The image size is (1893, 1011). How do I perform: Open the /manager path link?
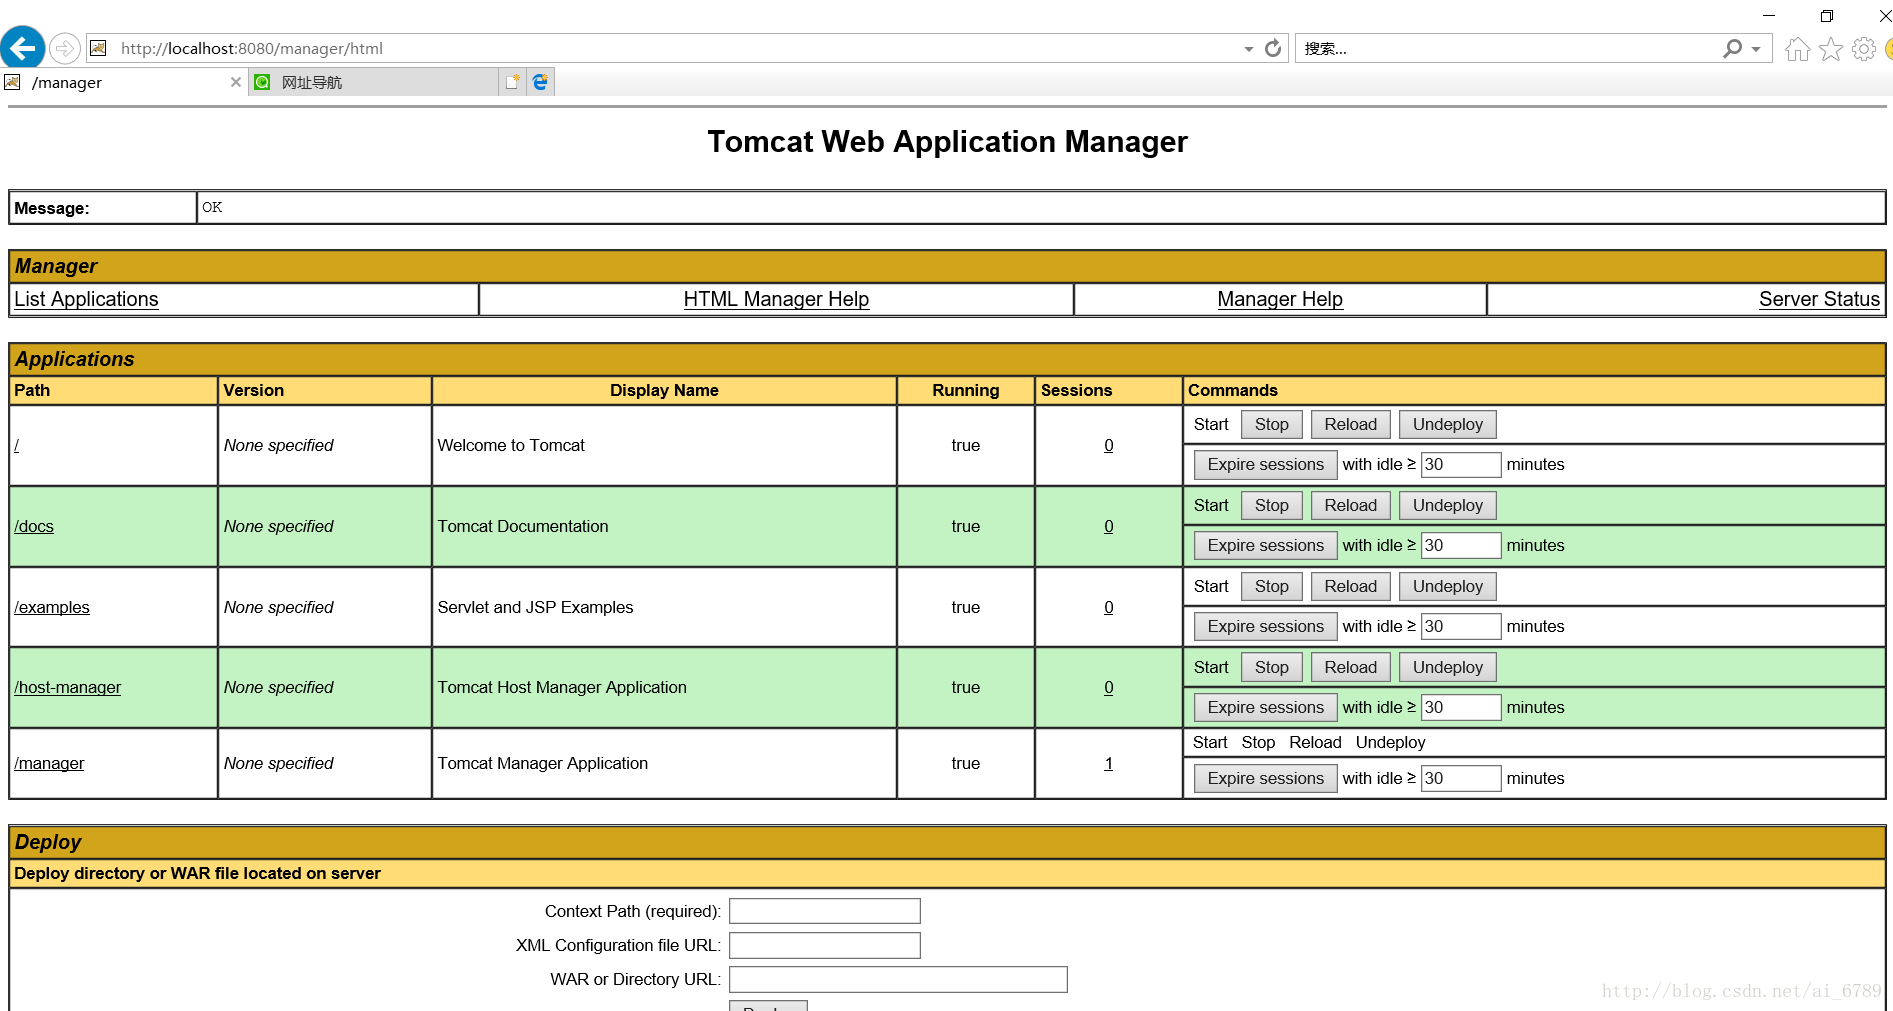point(49,763)
